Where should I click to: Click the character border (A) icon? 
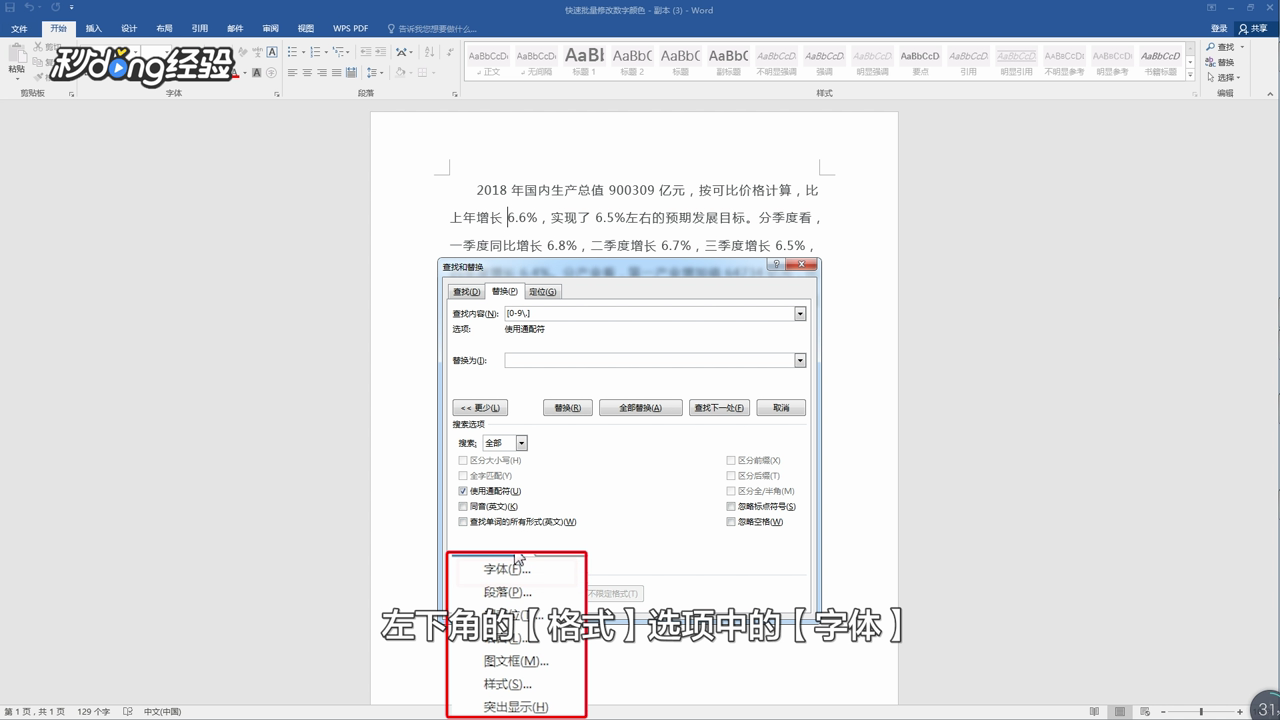pyautogui.click(x=272, y=52)
